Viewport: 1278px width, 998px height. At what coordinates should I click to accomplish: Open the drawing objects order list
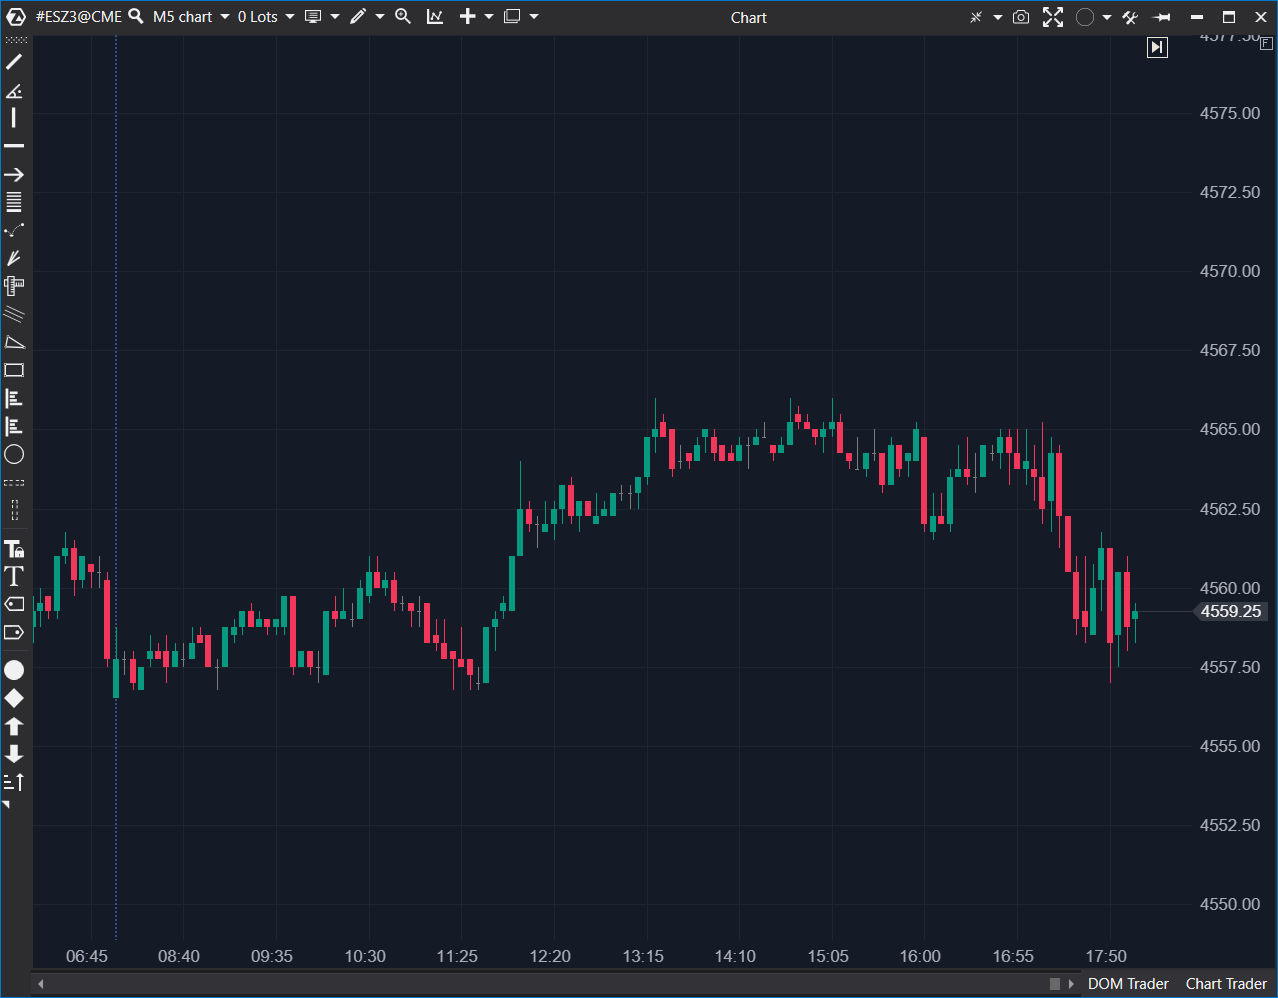(14, 781)
